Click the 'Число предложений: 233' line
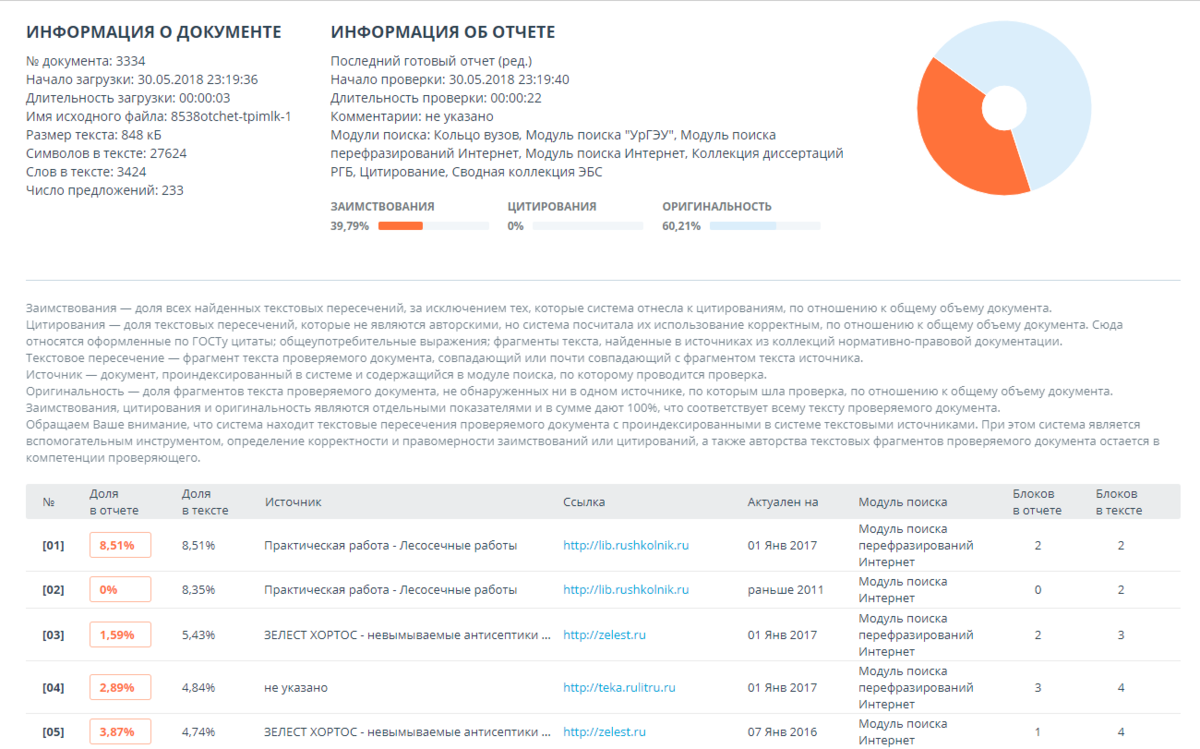The image size is (1200, 749). pyautogui.click(x=105, y=190)
